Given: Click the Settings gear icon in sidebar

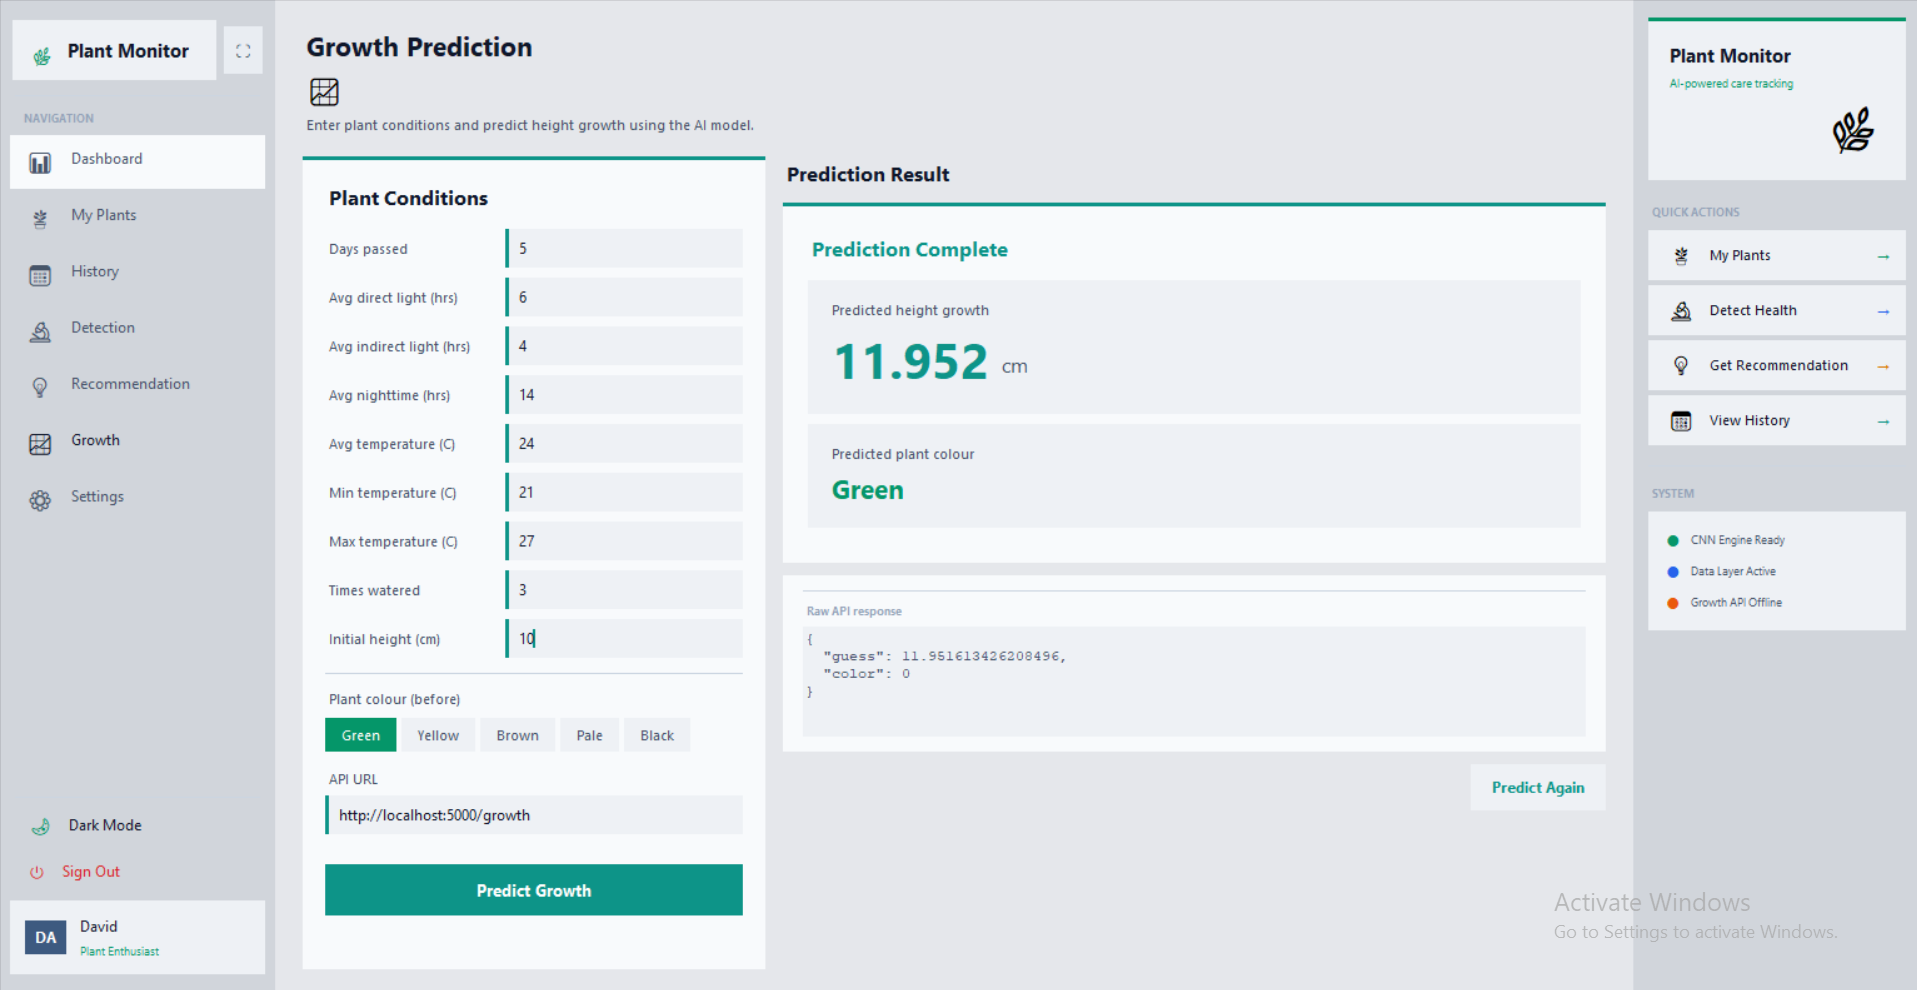Looking at the screenshot, I should click(x=40, y=501).
